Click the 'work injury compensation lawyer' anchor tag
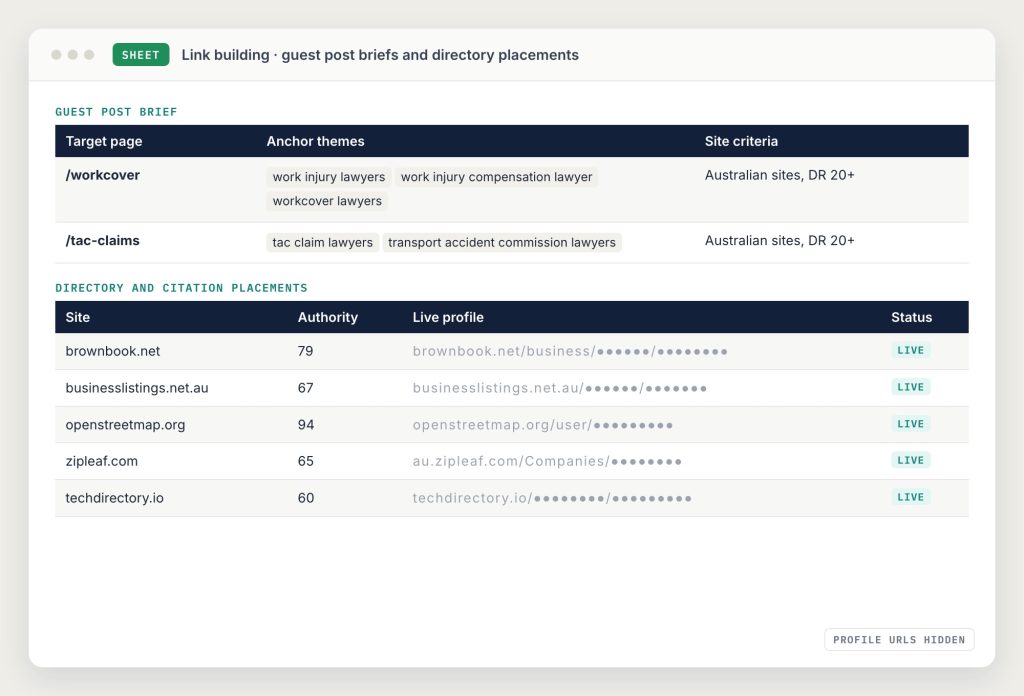This screenshot has width=1024, height=696. (496, 177)
